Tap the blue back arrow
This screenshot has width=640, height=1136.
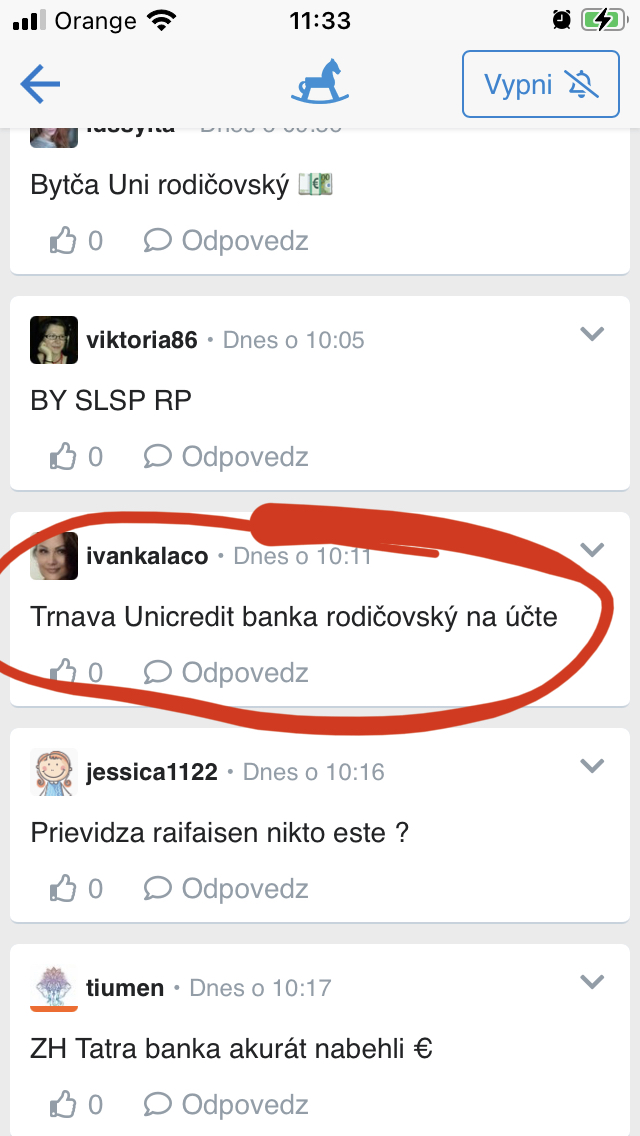[40, 84]
